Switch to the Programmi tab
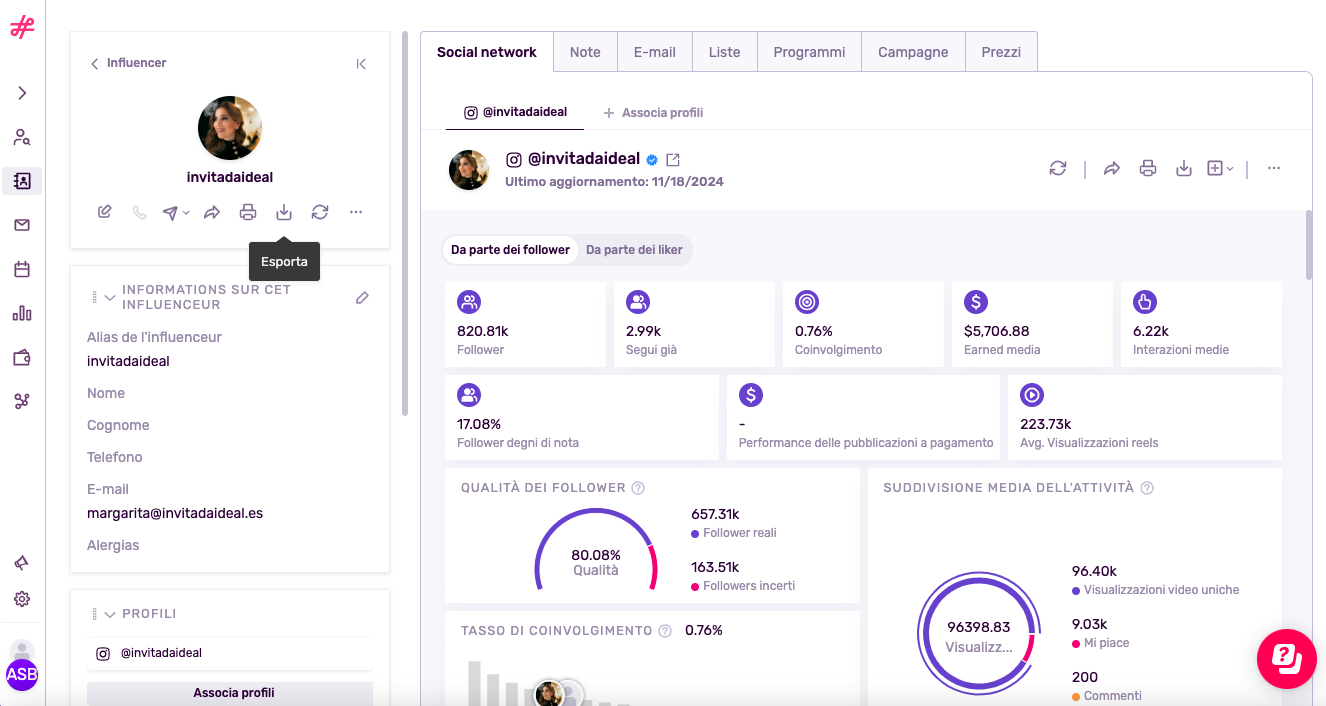The height and width of the screenshot is (706, 1326). point(809,52)
